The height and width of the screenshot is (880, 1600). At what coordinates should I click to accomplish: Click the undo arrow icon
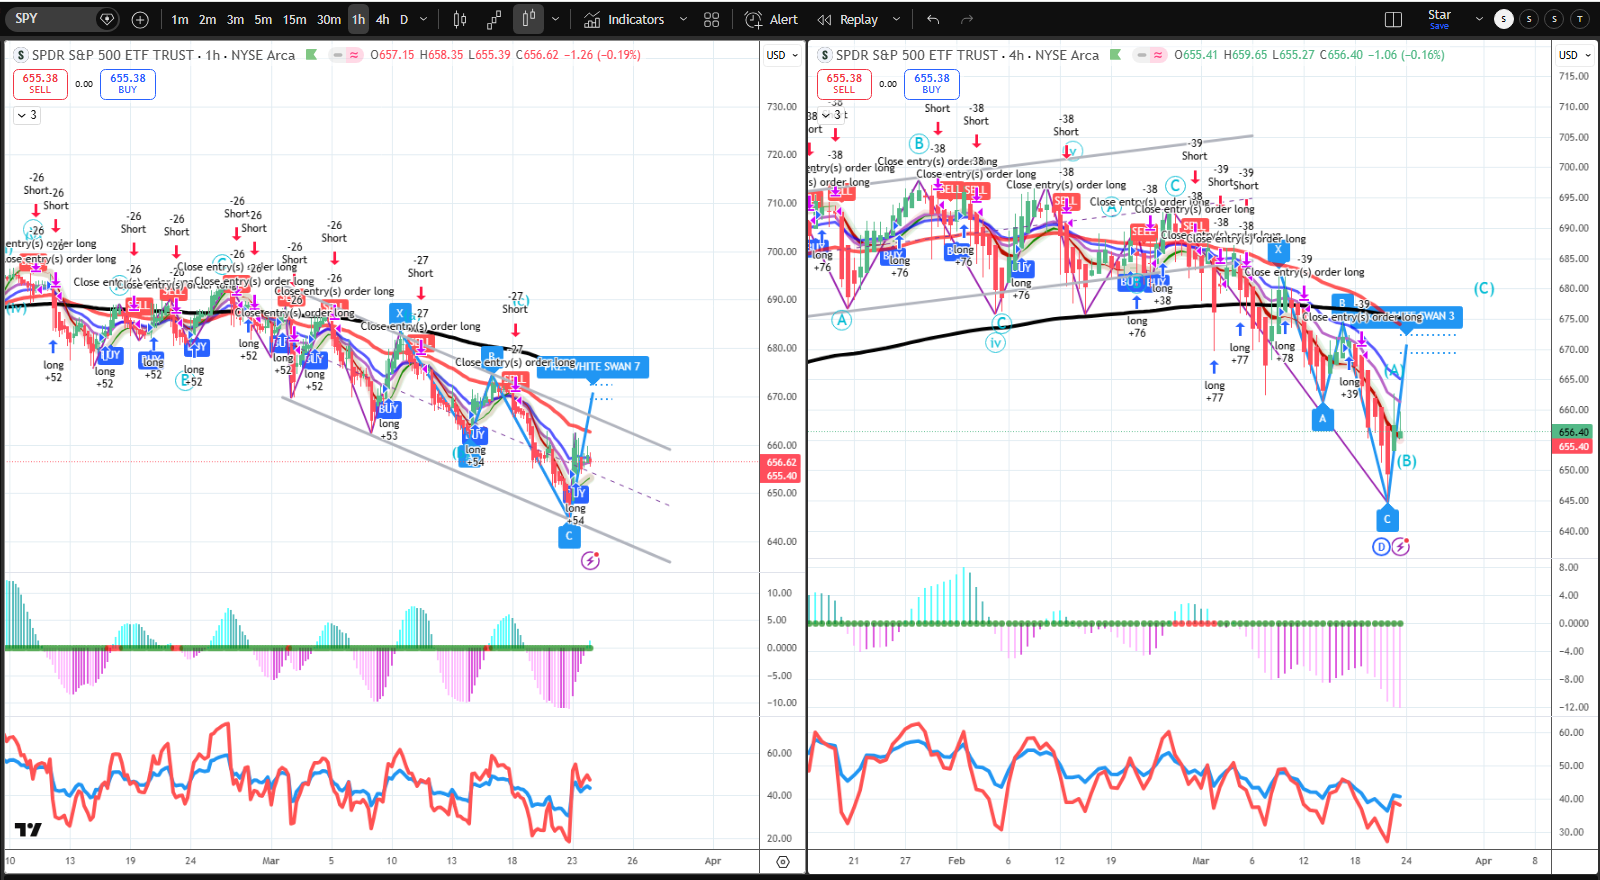pyautogui.click(x=933, y=19)
